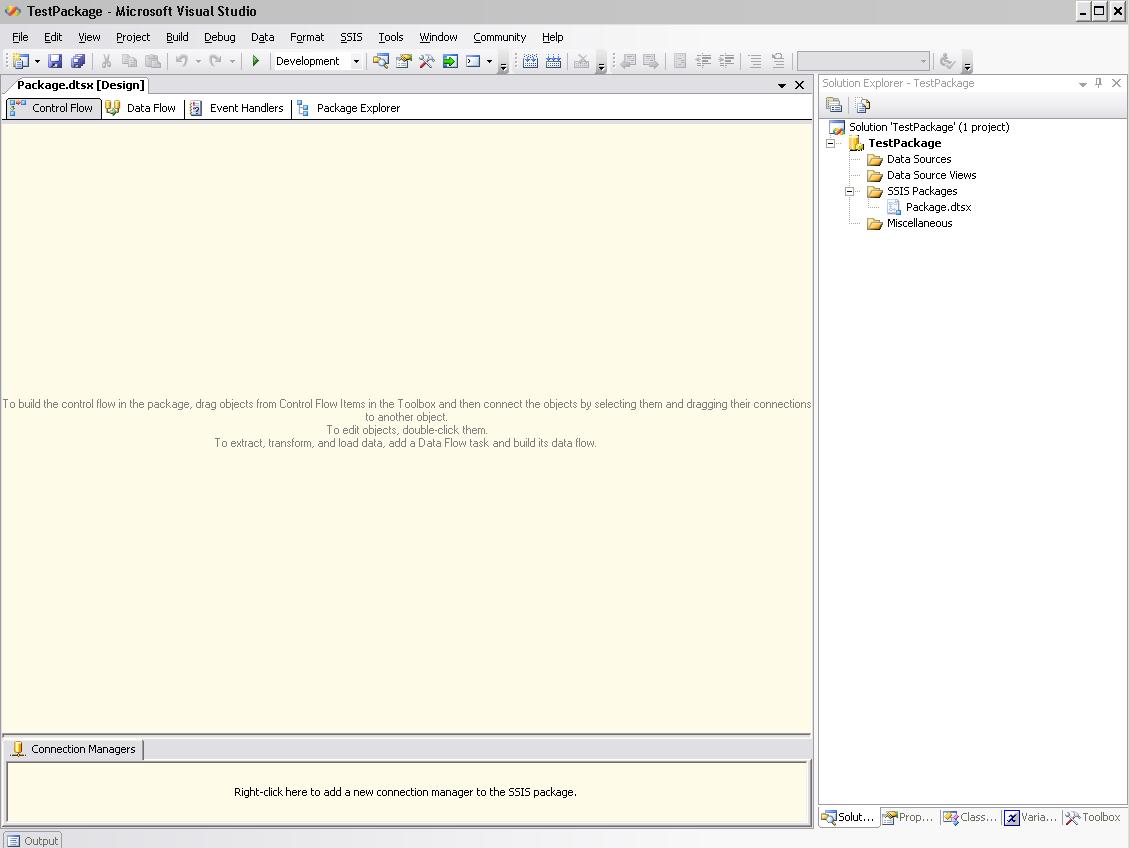Open the active files dropdown arrow in document tab bar

782,86
